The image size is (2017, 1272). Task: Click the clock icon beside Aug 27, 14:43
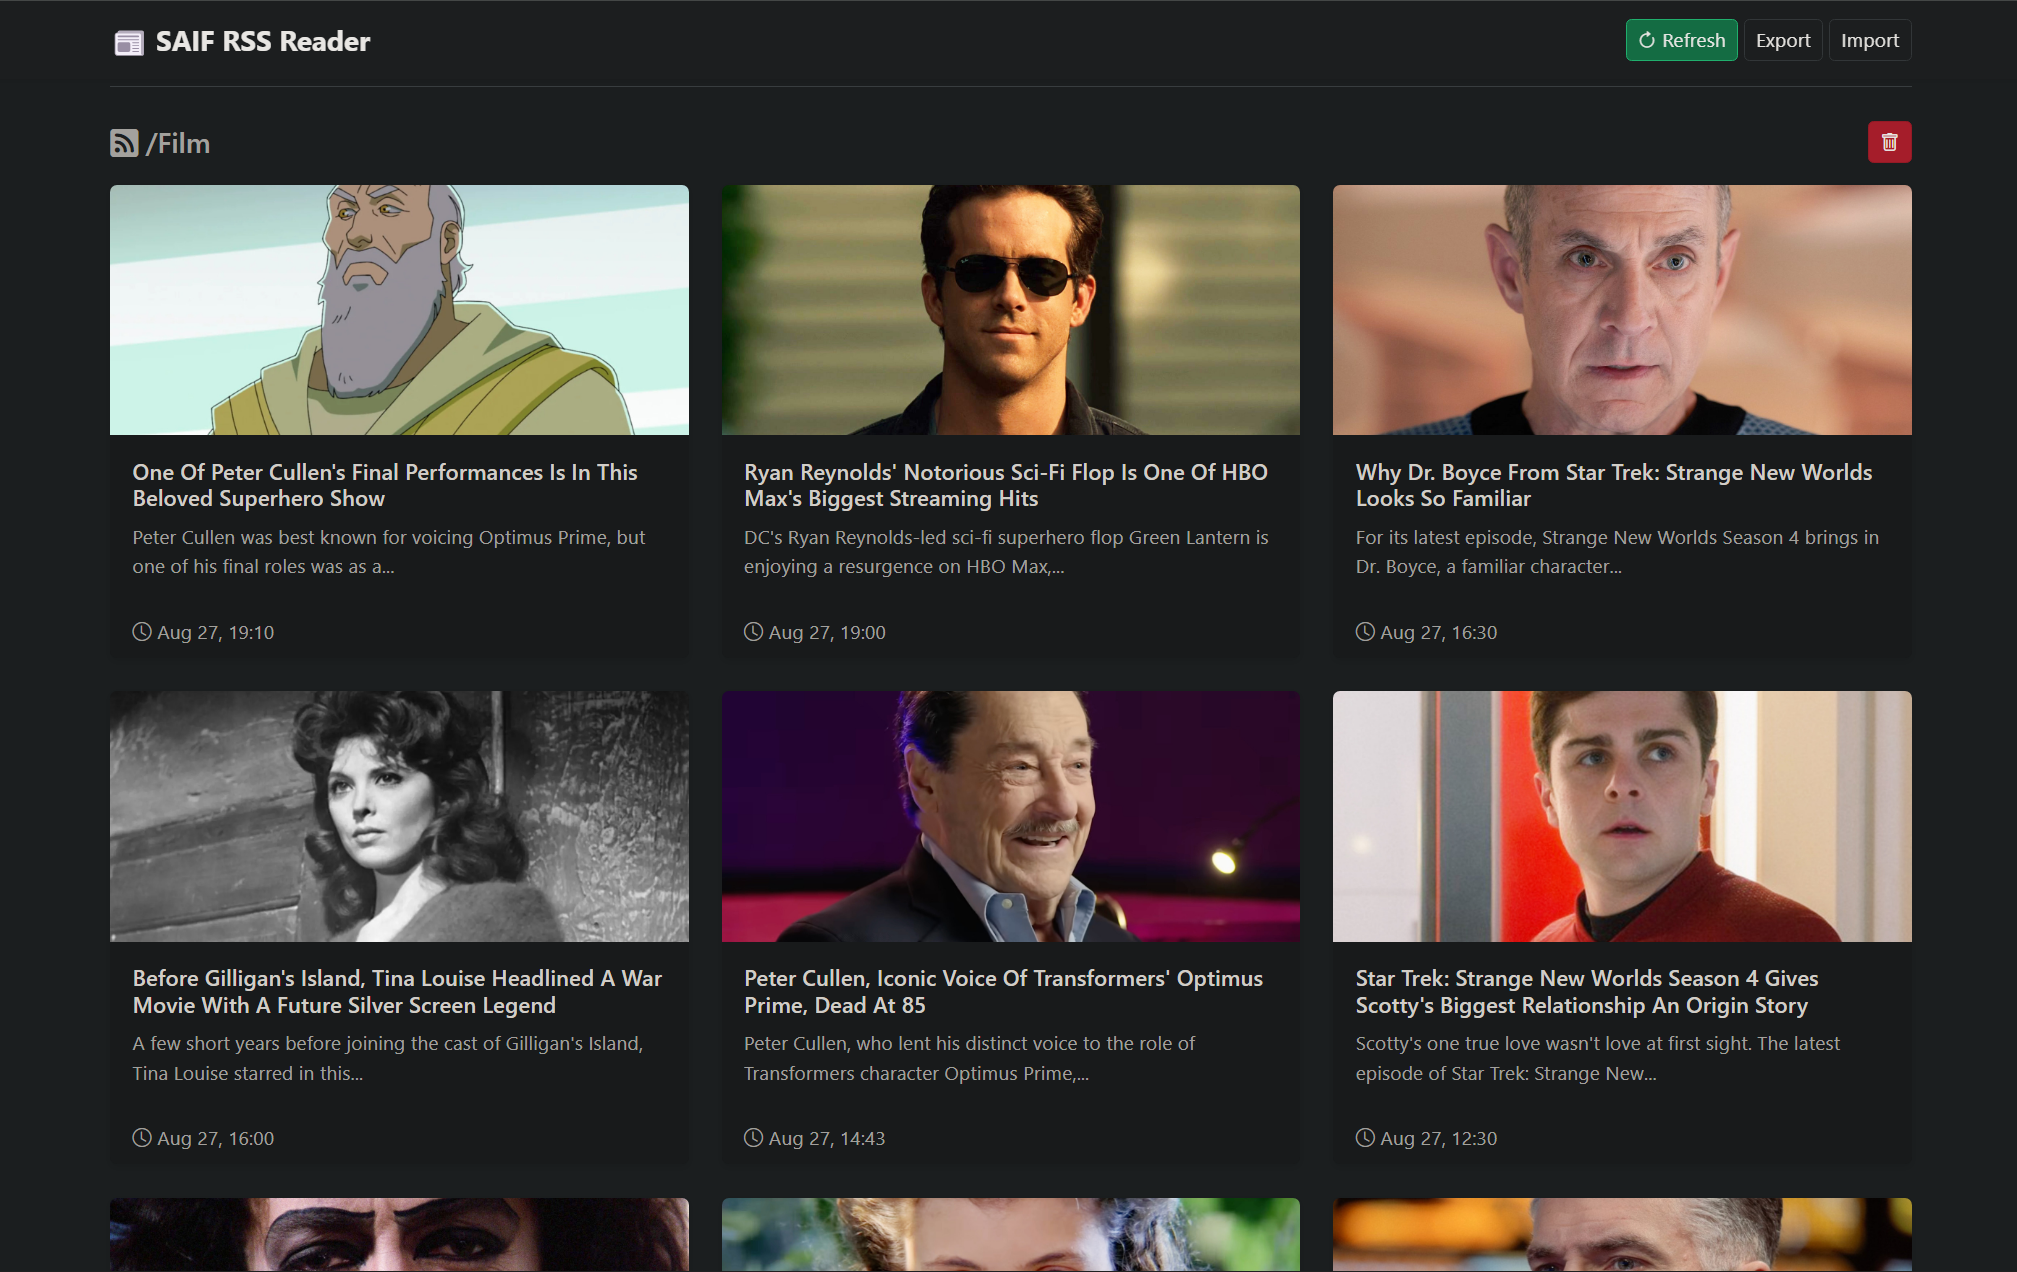(753, 1138)
